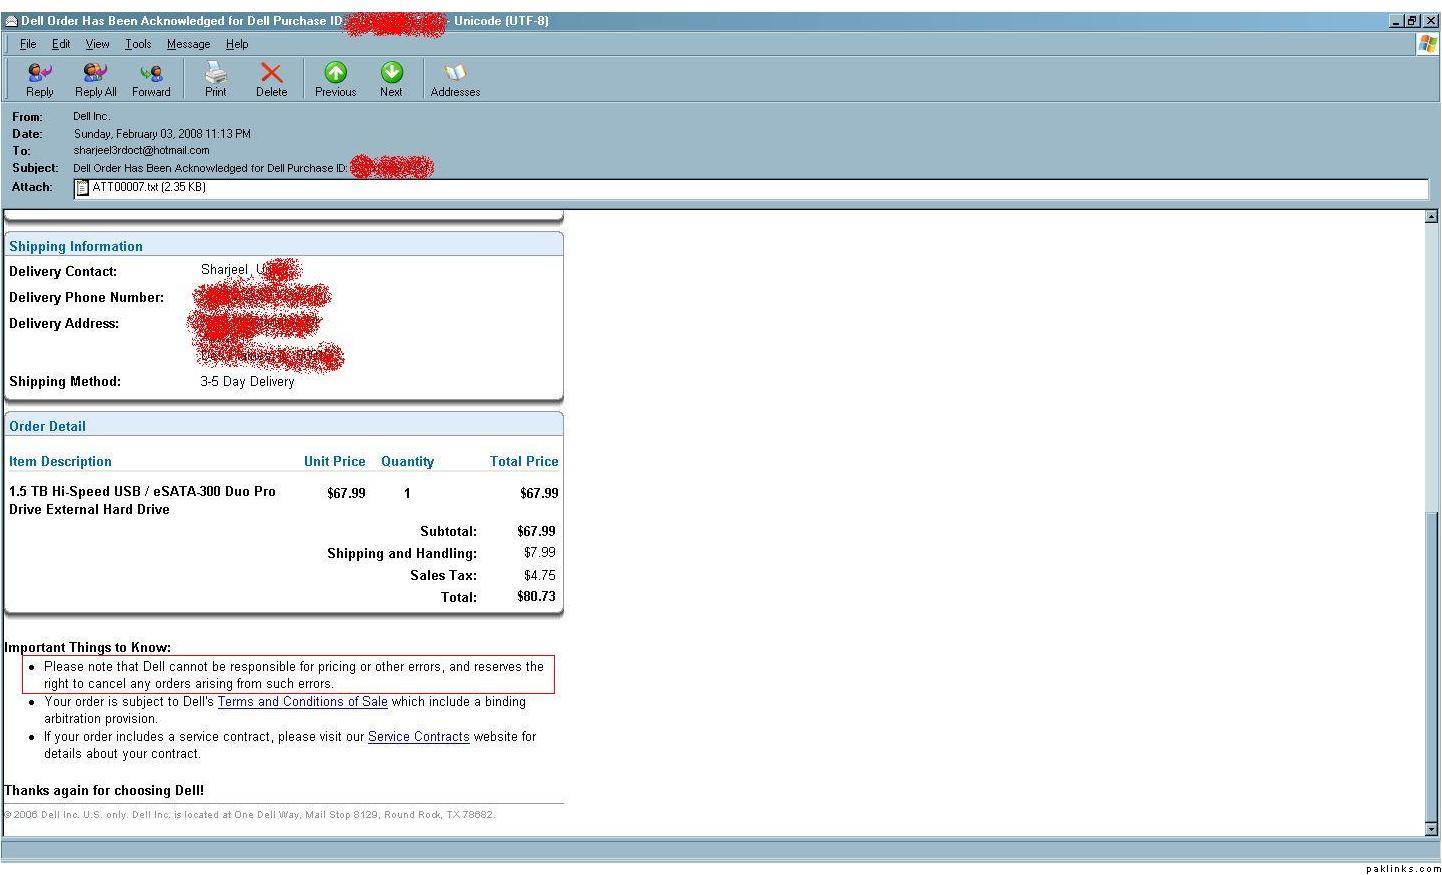Screen dimensions: 1442x875
Task: Click the scrollbar up arrow
Action: (x=1431, y=216)
